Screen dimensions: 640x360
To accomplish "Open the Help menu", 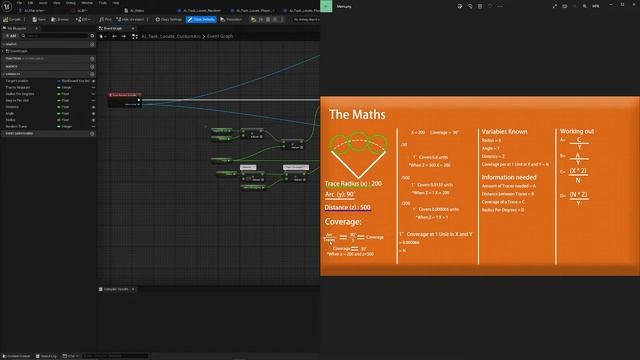I will (x=116, y=3).
